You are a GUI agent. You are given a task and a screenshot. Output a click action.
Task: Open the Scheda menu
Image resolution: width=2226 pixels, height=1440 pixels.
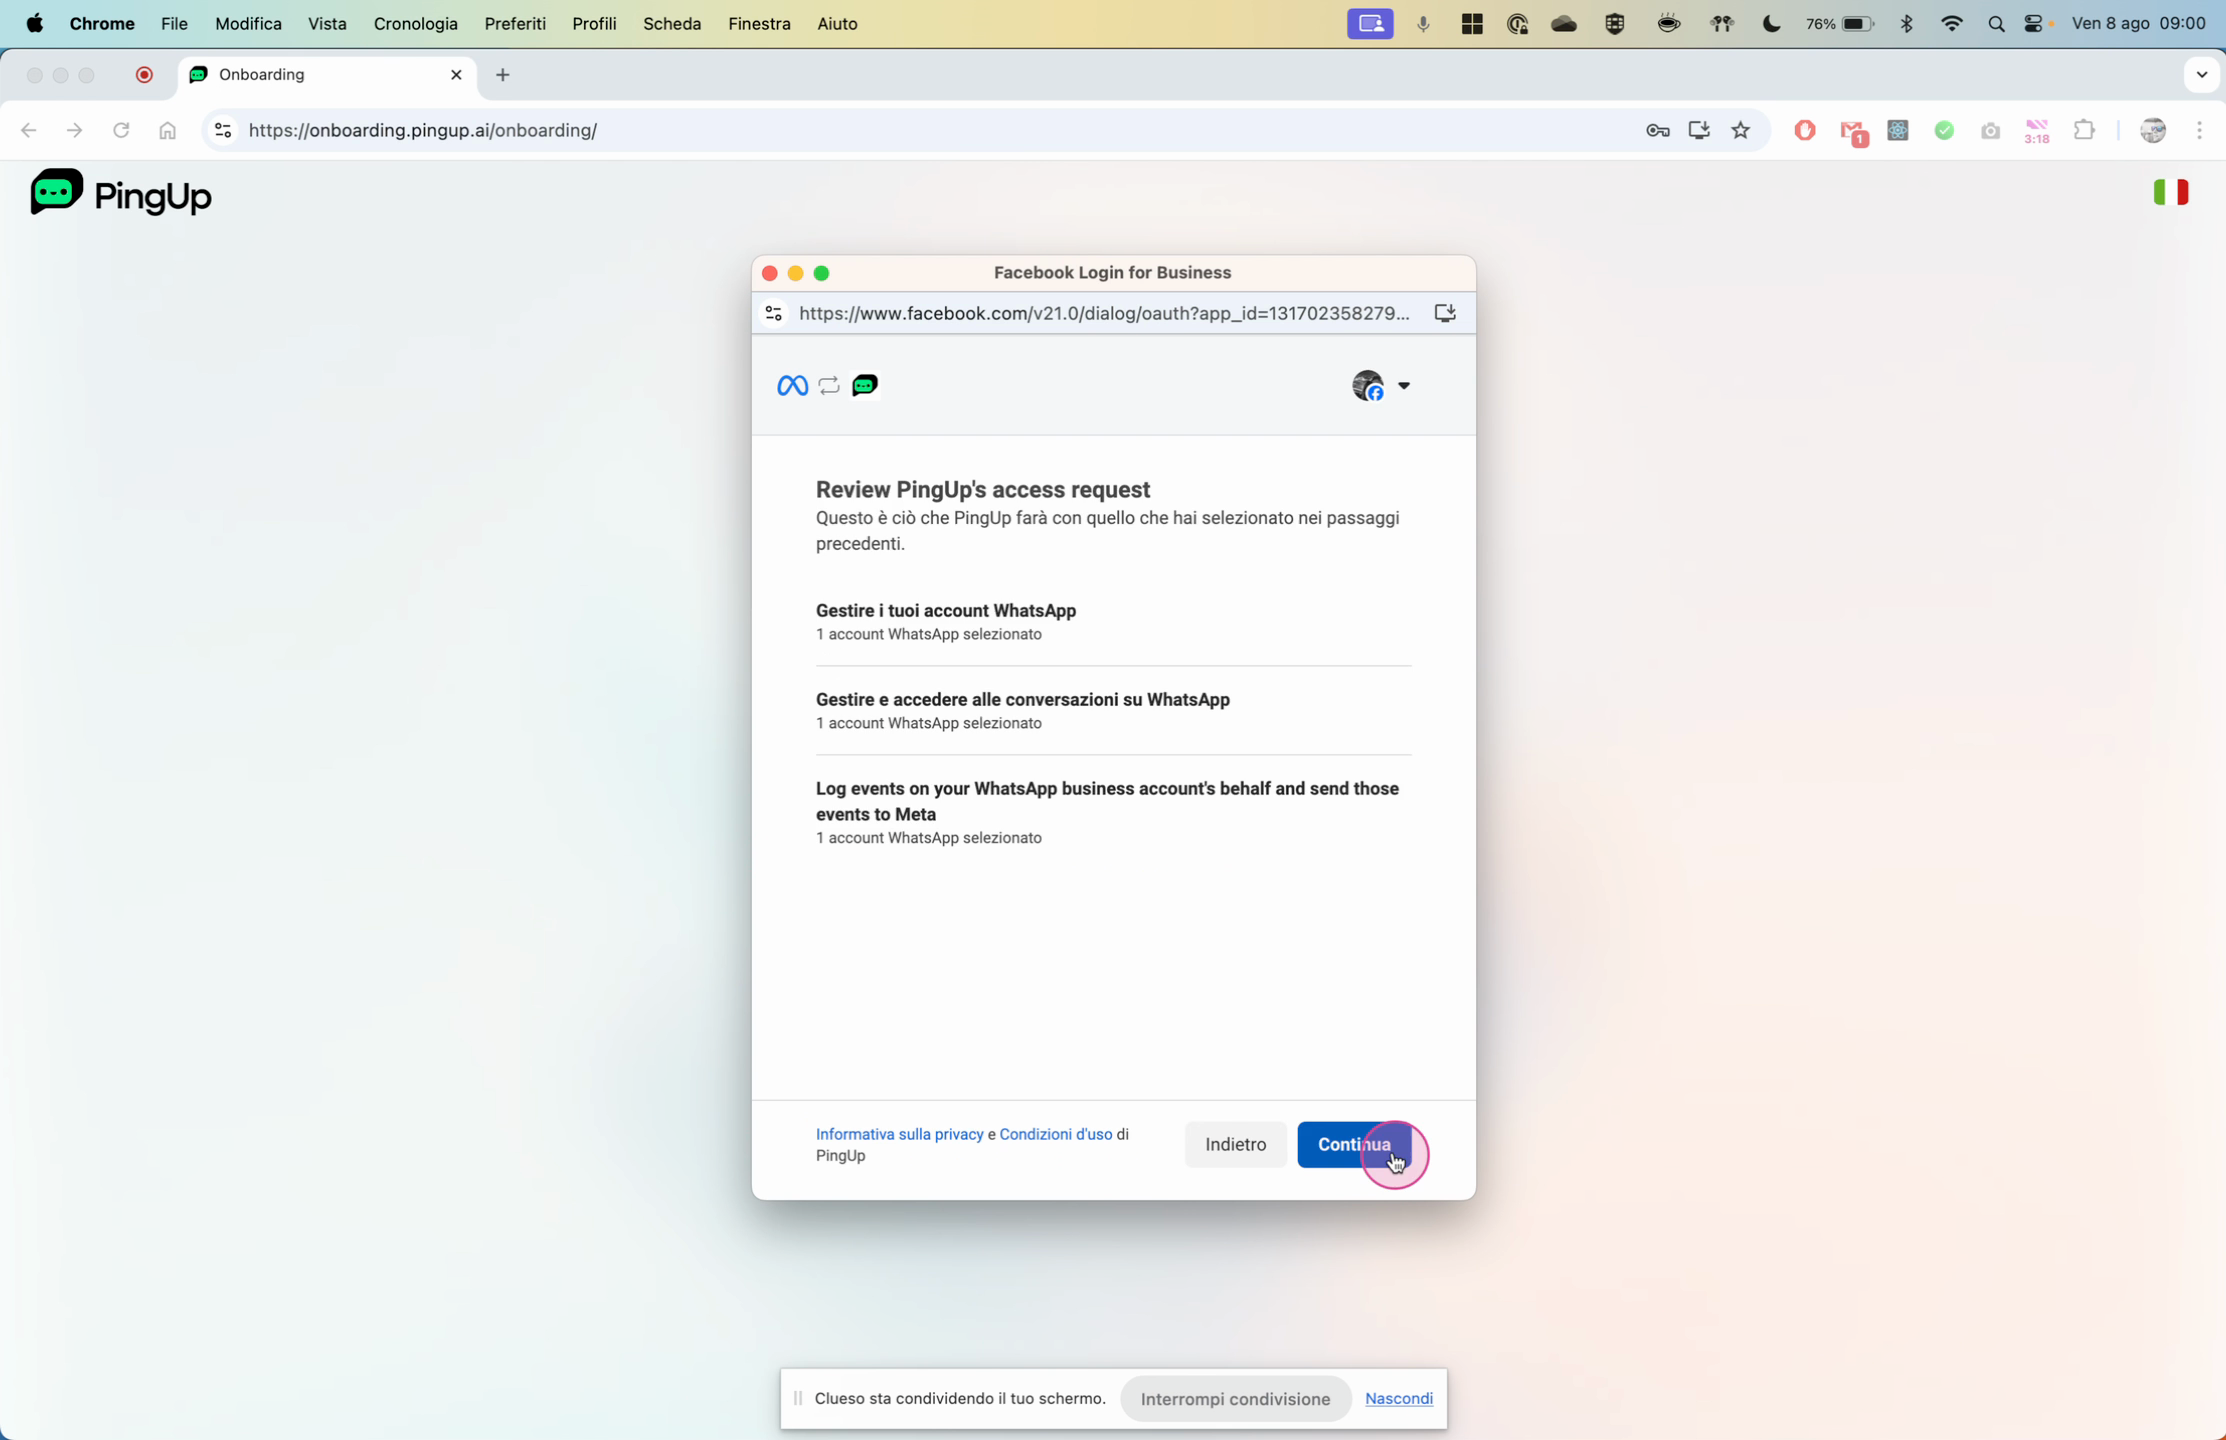[671, 24]
